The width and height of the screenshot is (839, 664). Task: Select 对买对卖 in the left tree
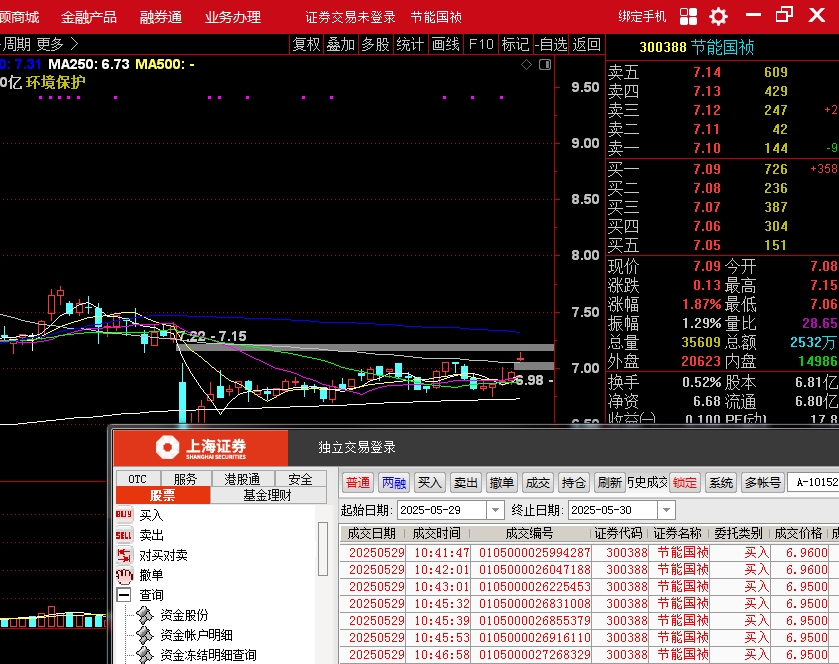(x=163, y=555)
